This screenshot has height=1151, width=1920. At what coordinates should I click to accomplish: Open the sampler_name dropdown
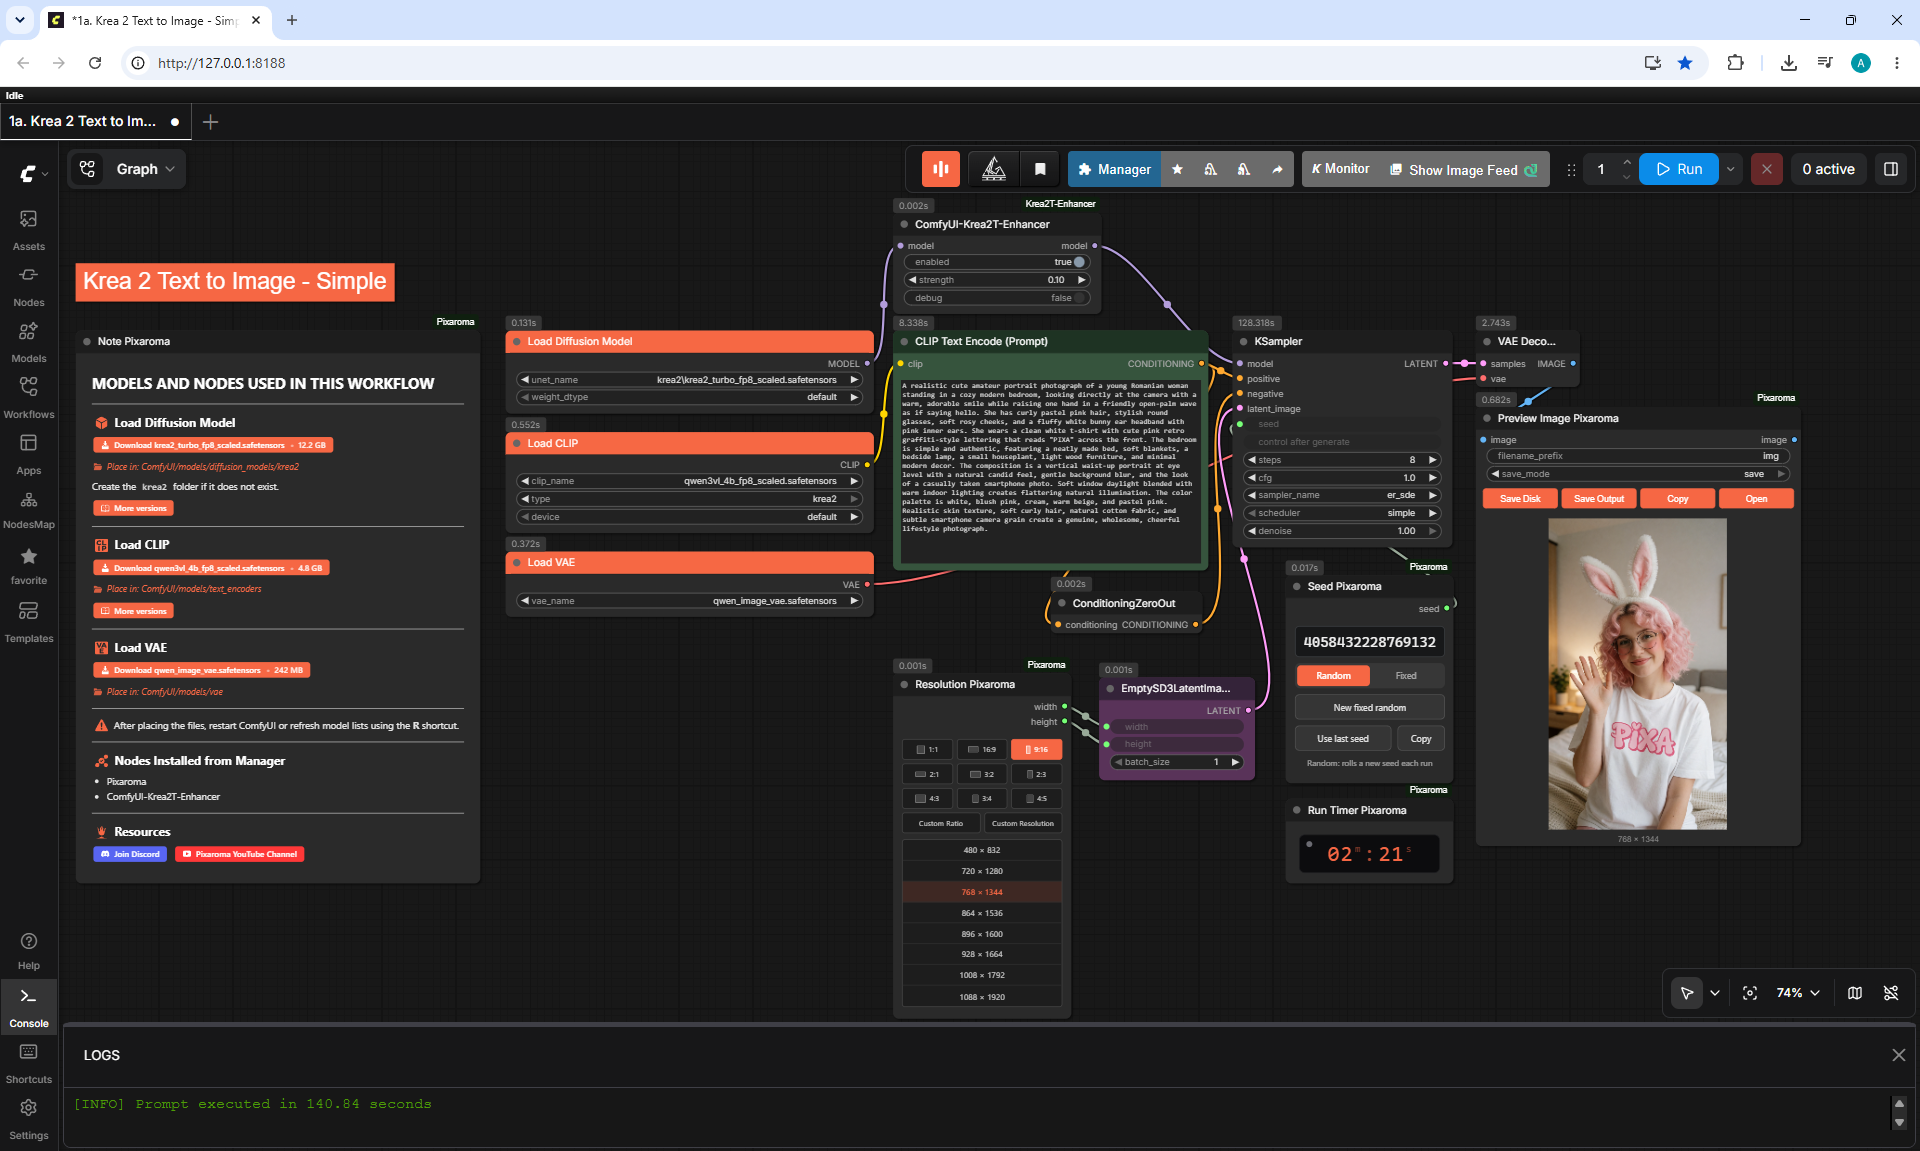tap(1342, 495)
